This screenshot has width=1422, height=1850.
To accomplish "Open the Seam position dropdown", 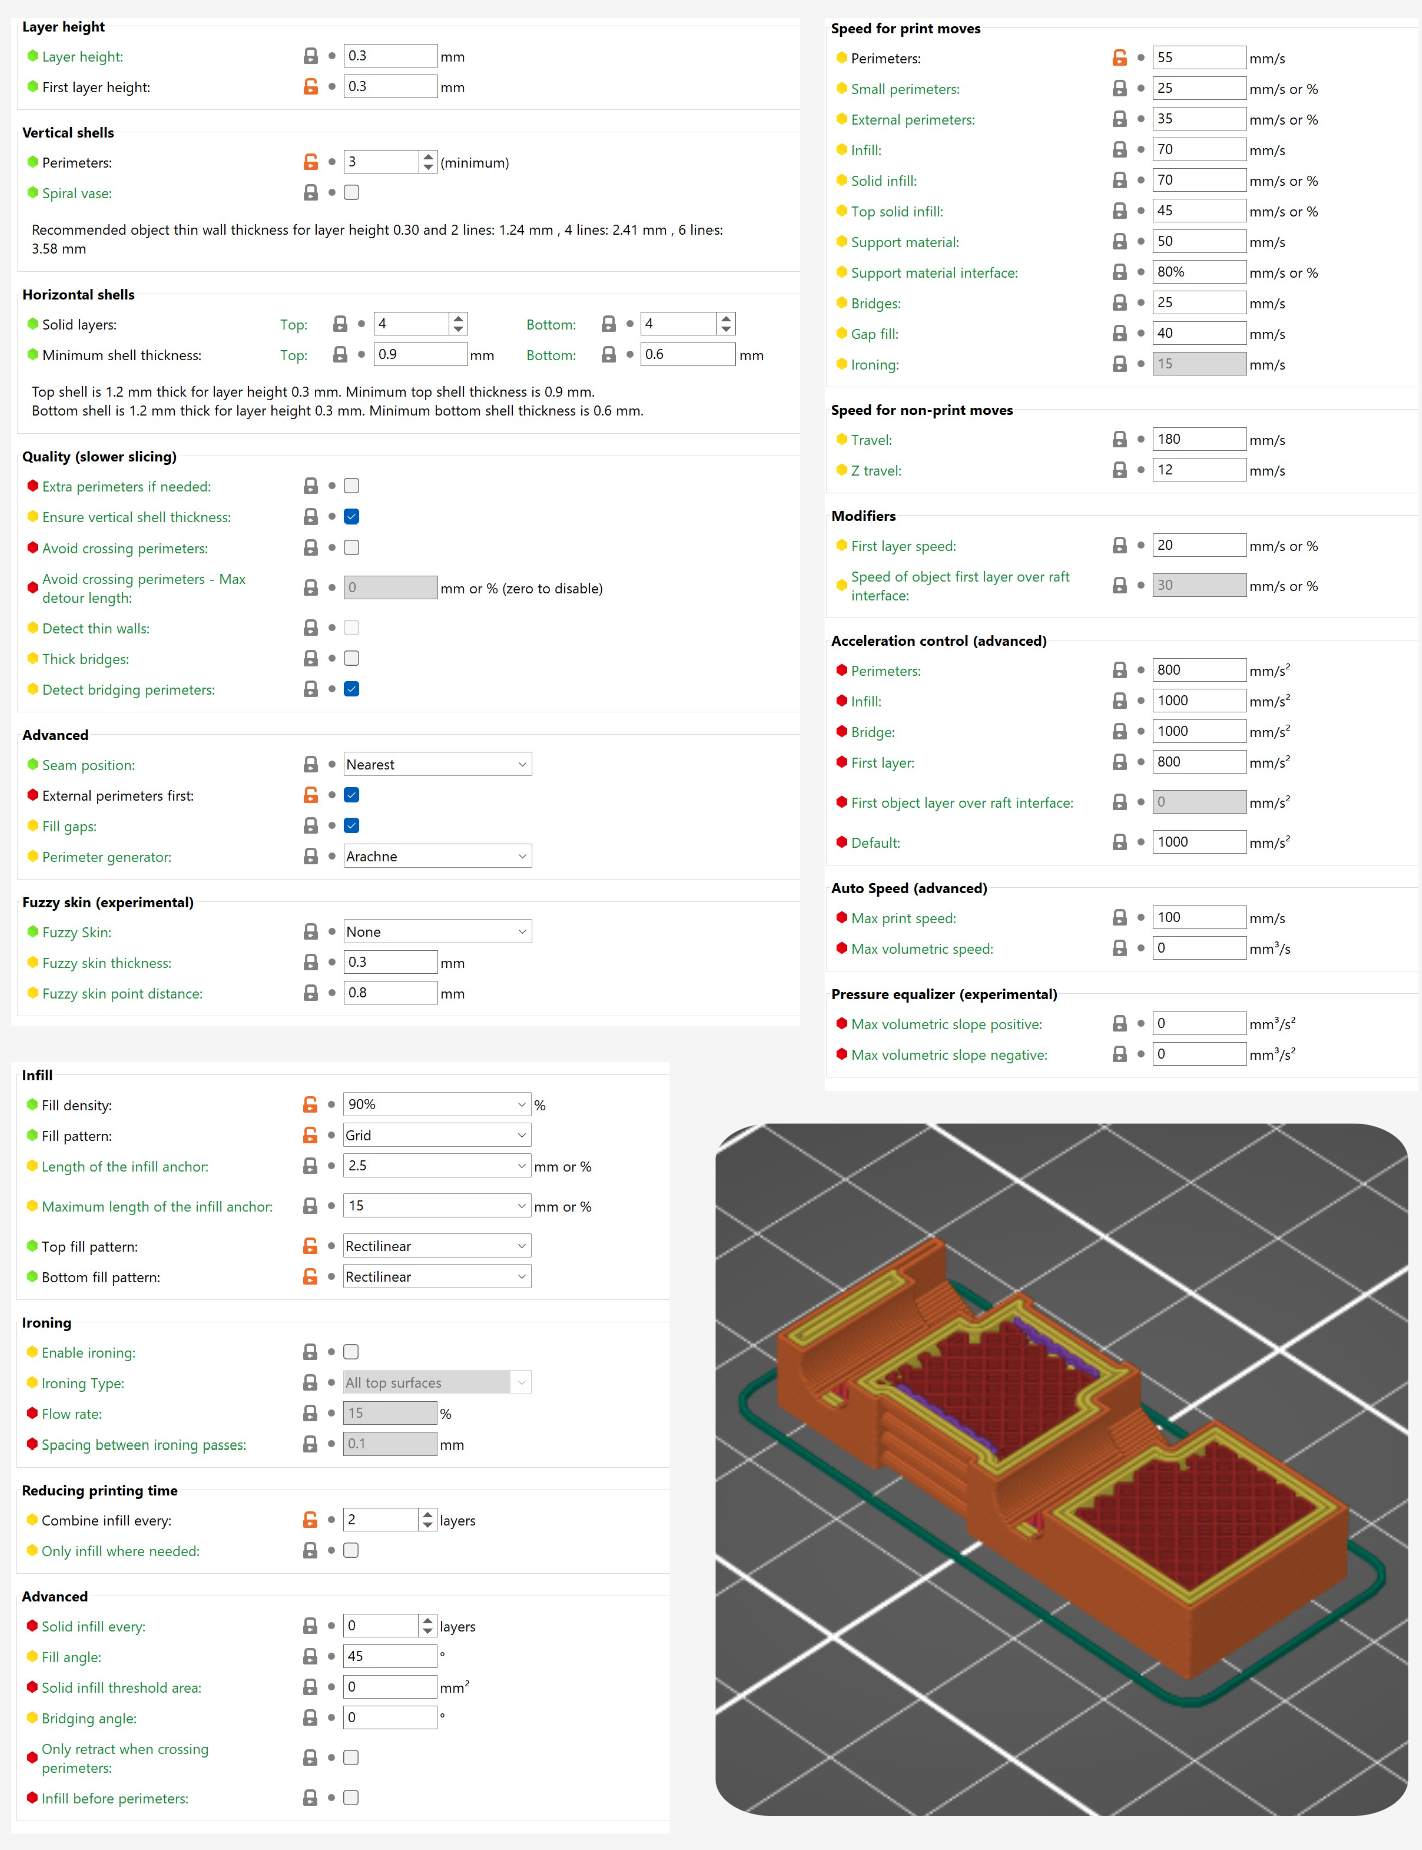I will tap(437, 765).
